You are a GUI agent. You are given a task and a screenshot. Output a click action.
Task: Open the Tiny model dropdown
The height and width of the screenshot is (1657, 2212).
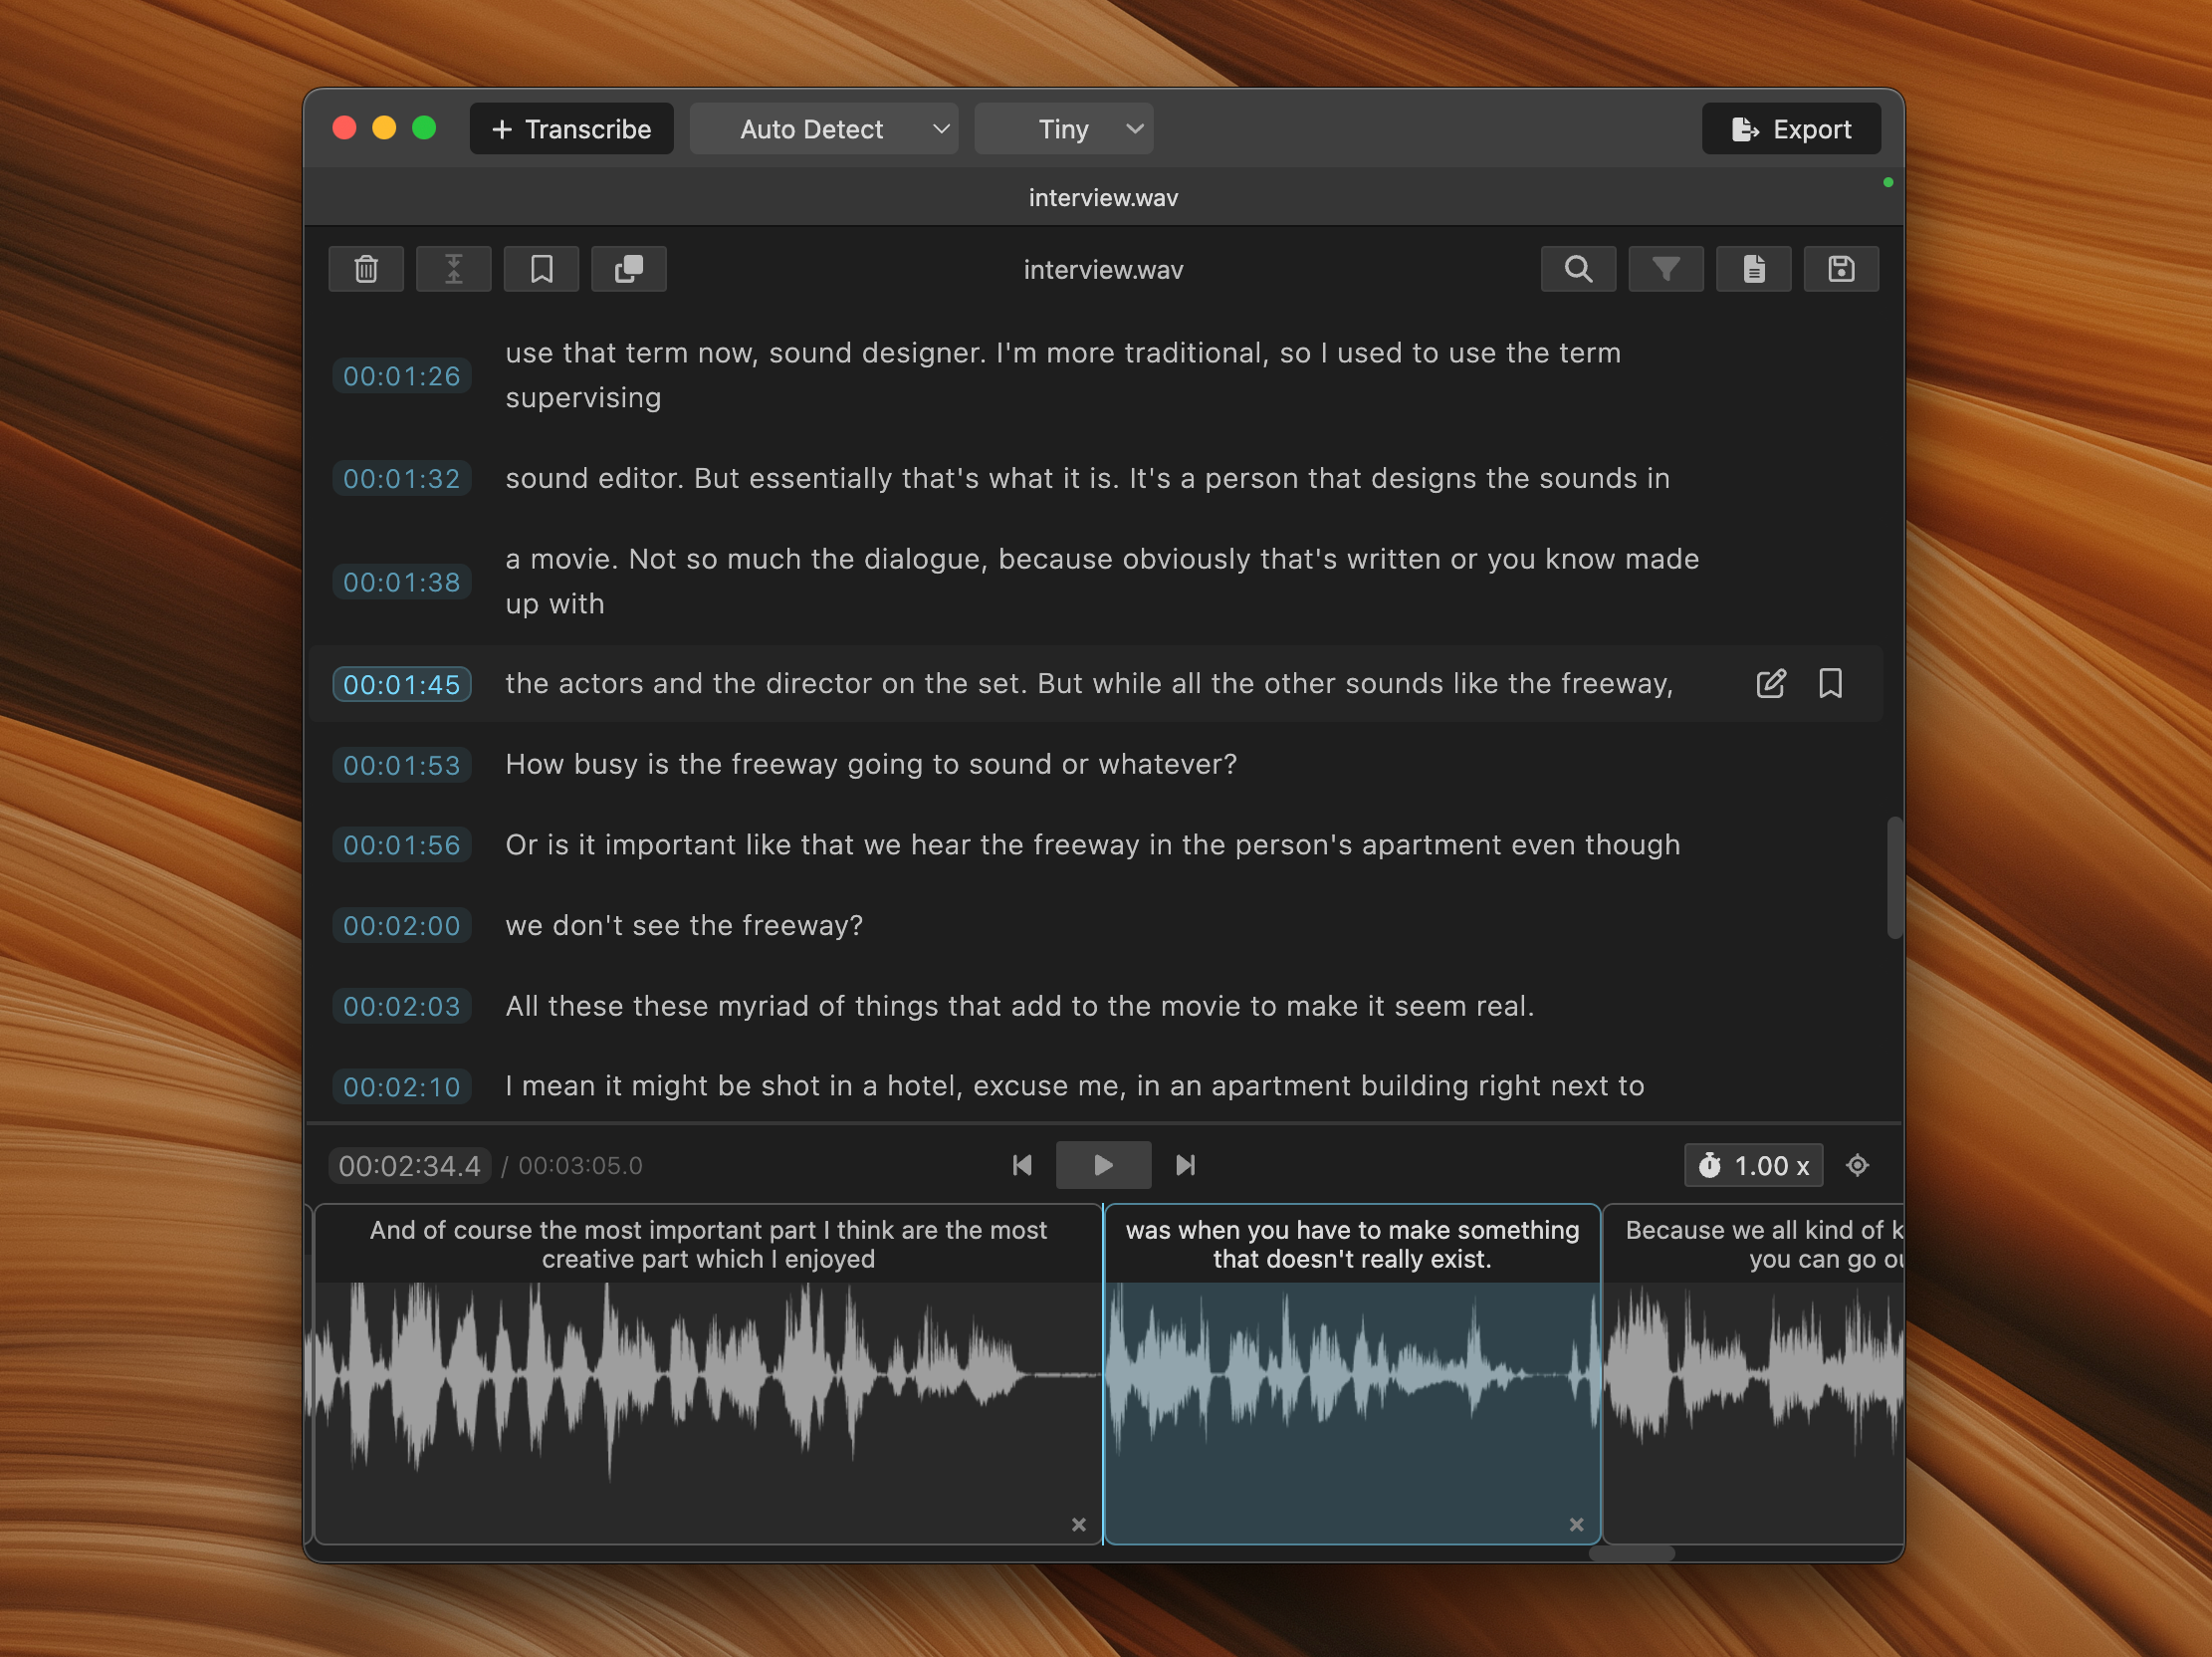[x=1063, y=129]
